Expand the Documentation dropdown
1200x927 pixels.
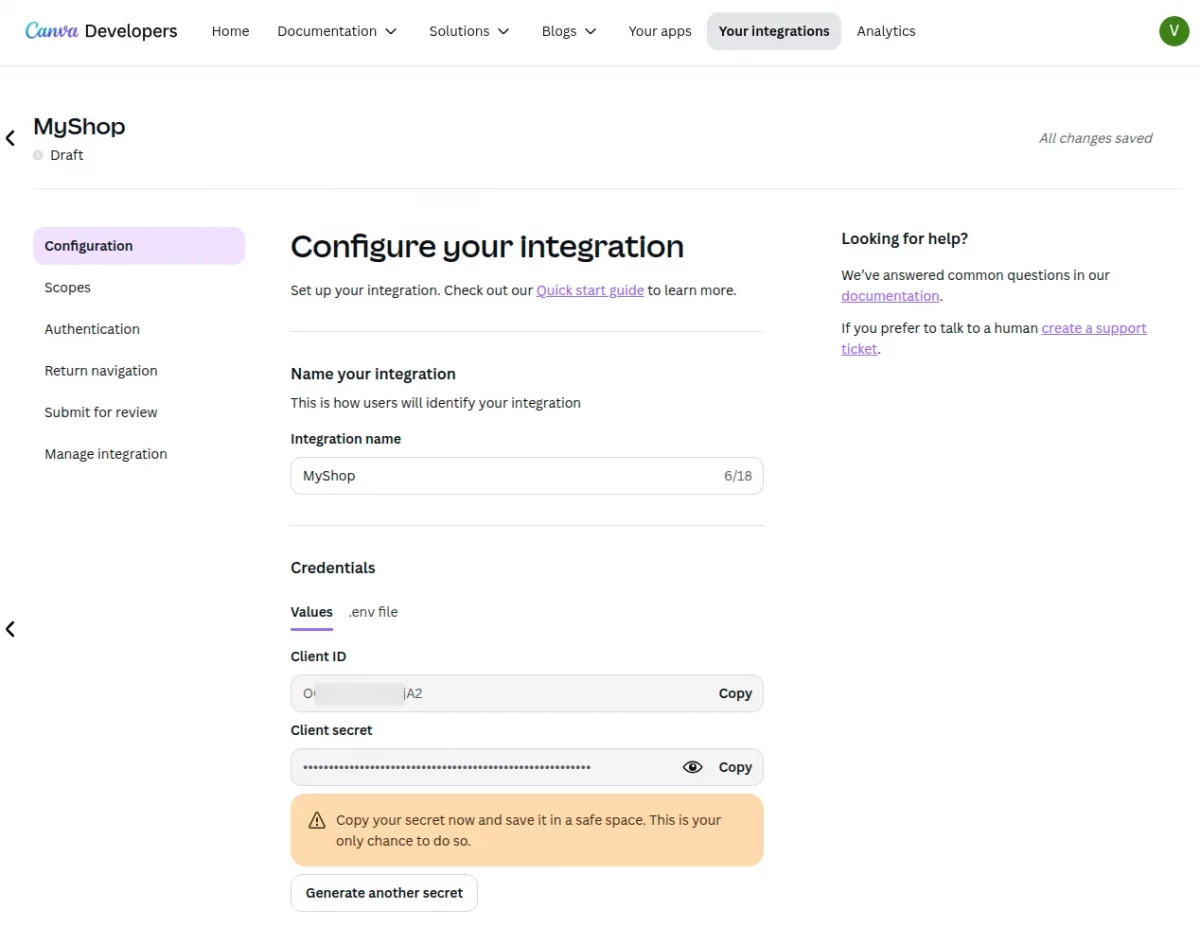point(337,31)
